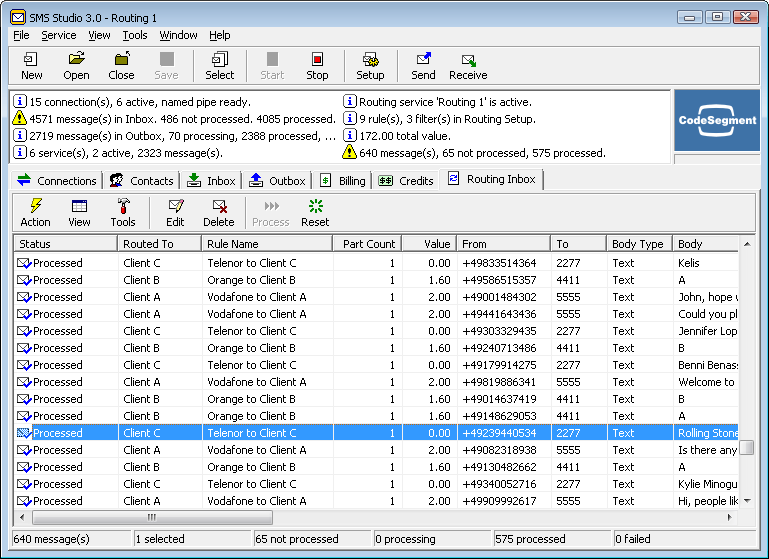This screenshot has width=769, height=559.
Task: Click the Send message icon
Action: (x=423, y=66)
